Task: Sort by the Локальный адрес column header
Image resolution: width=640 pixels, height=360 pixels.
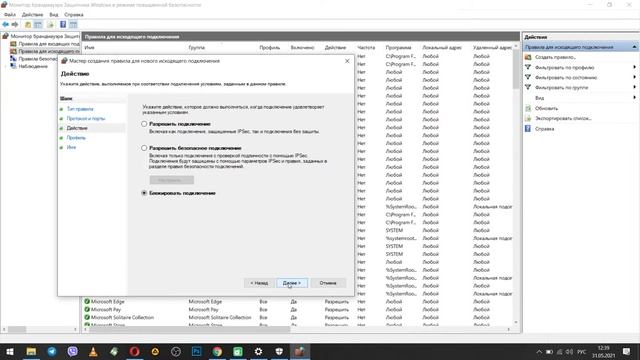Action: pyautogui.click(x=442, y=47)
